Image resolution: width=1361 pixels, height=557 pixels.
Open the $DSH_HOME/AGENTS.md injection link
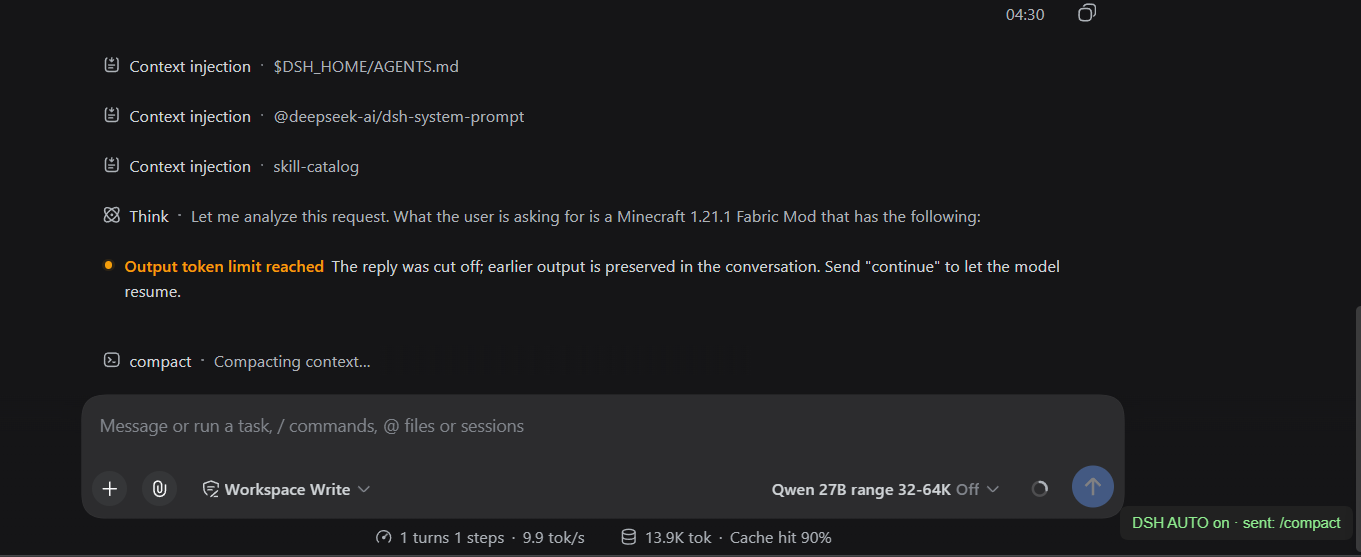click(x=366, y=66)
